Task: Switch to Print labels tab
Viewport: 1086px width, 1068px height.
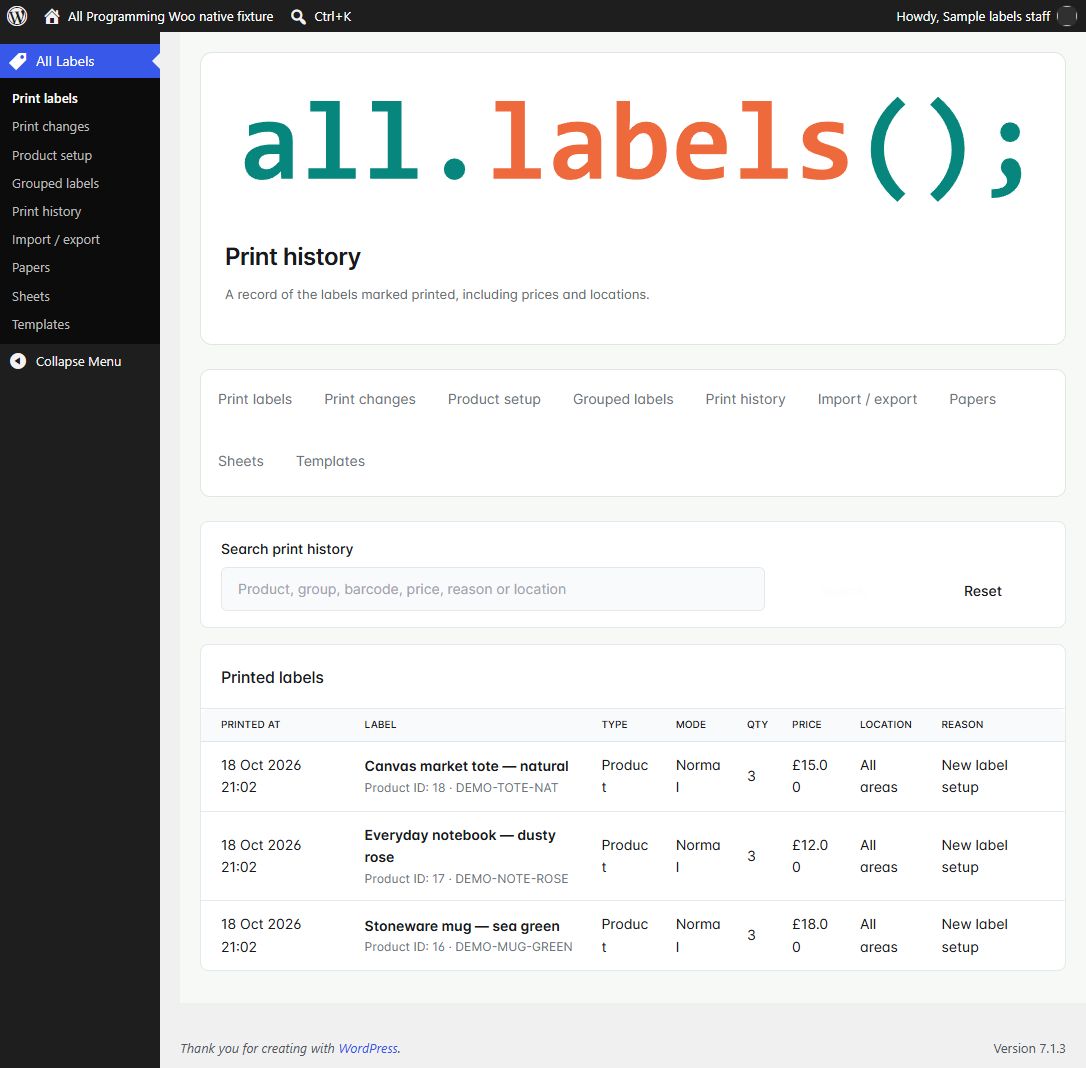Action: (x=255, y=399)
